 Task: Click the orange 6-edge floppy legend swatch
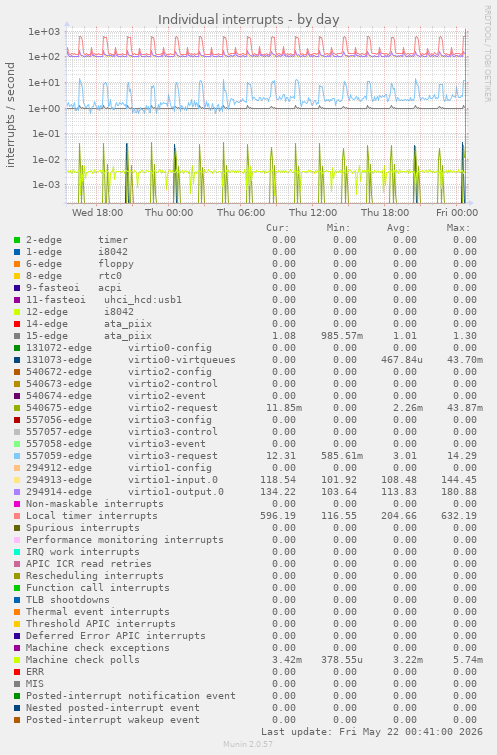pos(17,264)
